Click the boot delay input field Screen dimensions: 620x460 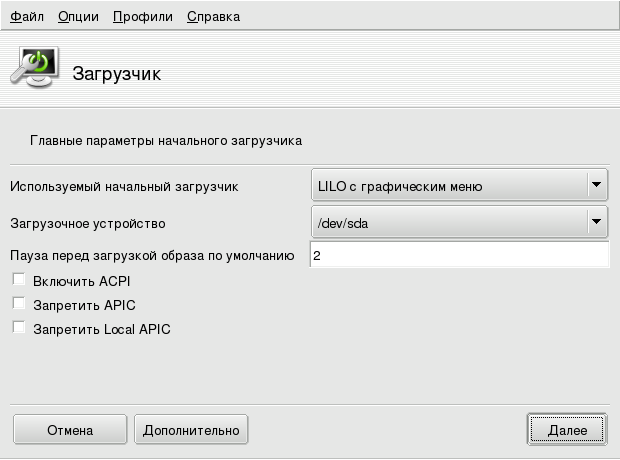click(459, 256)
